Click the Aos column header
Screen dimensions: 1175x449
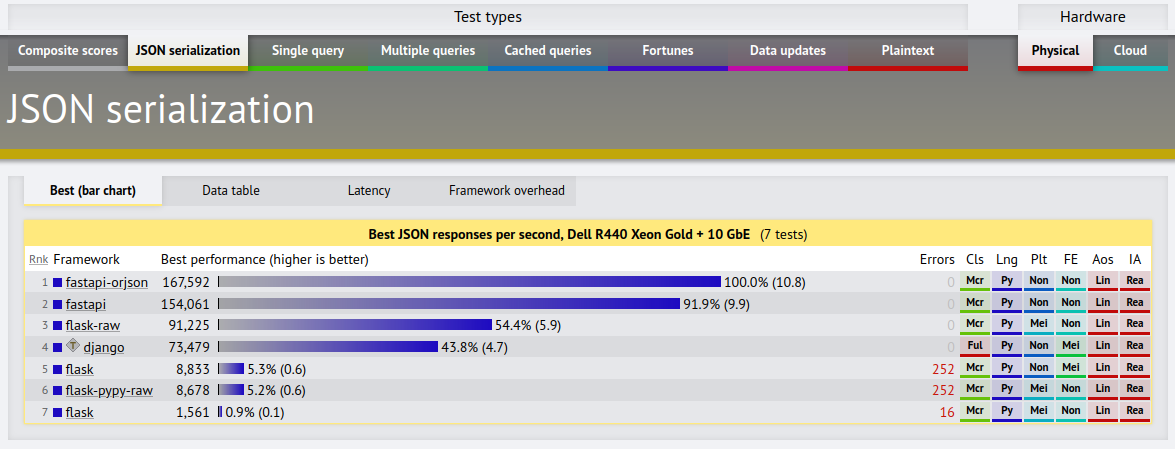[1102, 259]
